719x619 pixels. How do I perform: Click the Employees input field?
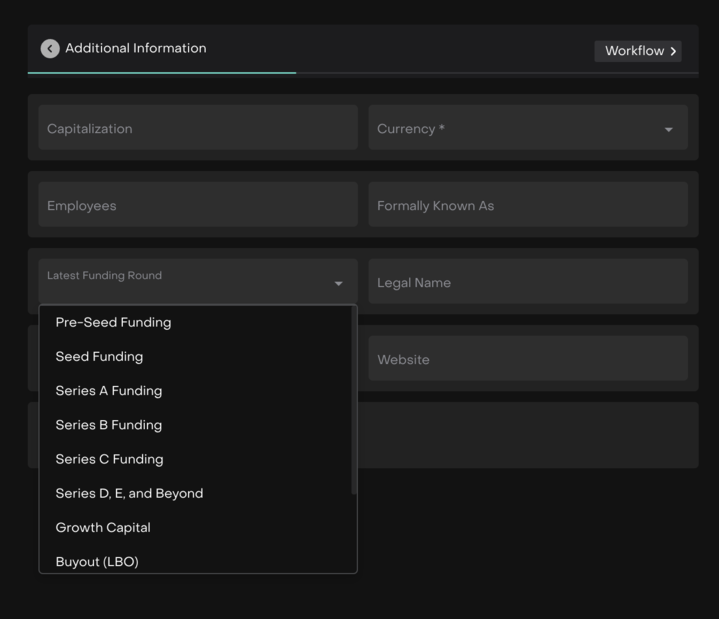(198, 205)
